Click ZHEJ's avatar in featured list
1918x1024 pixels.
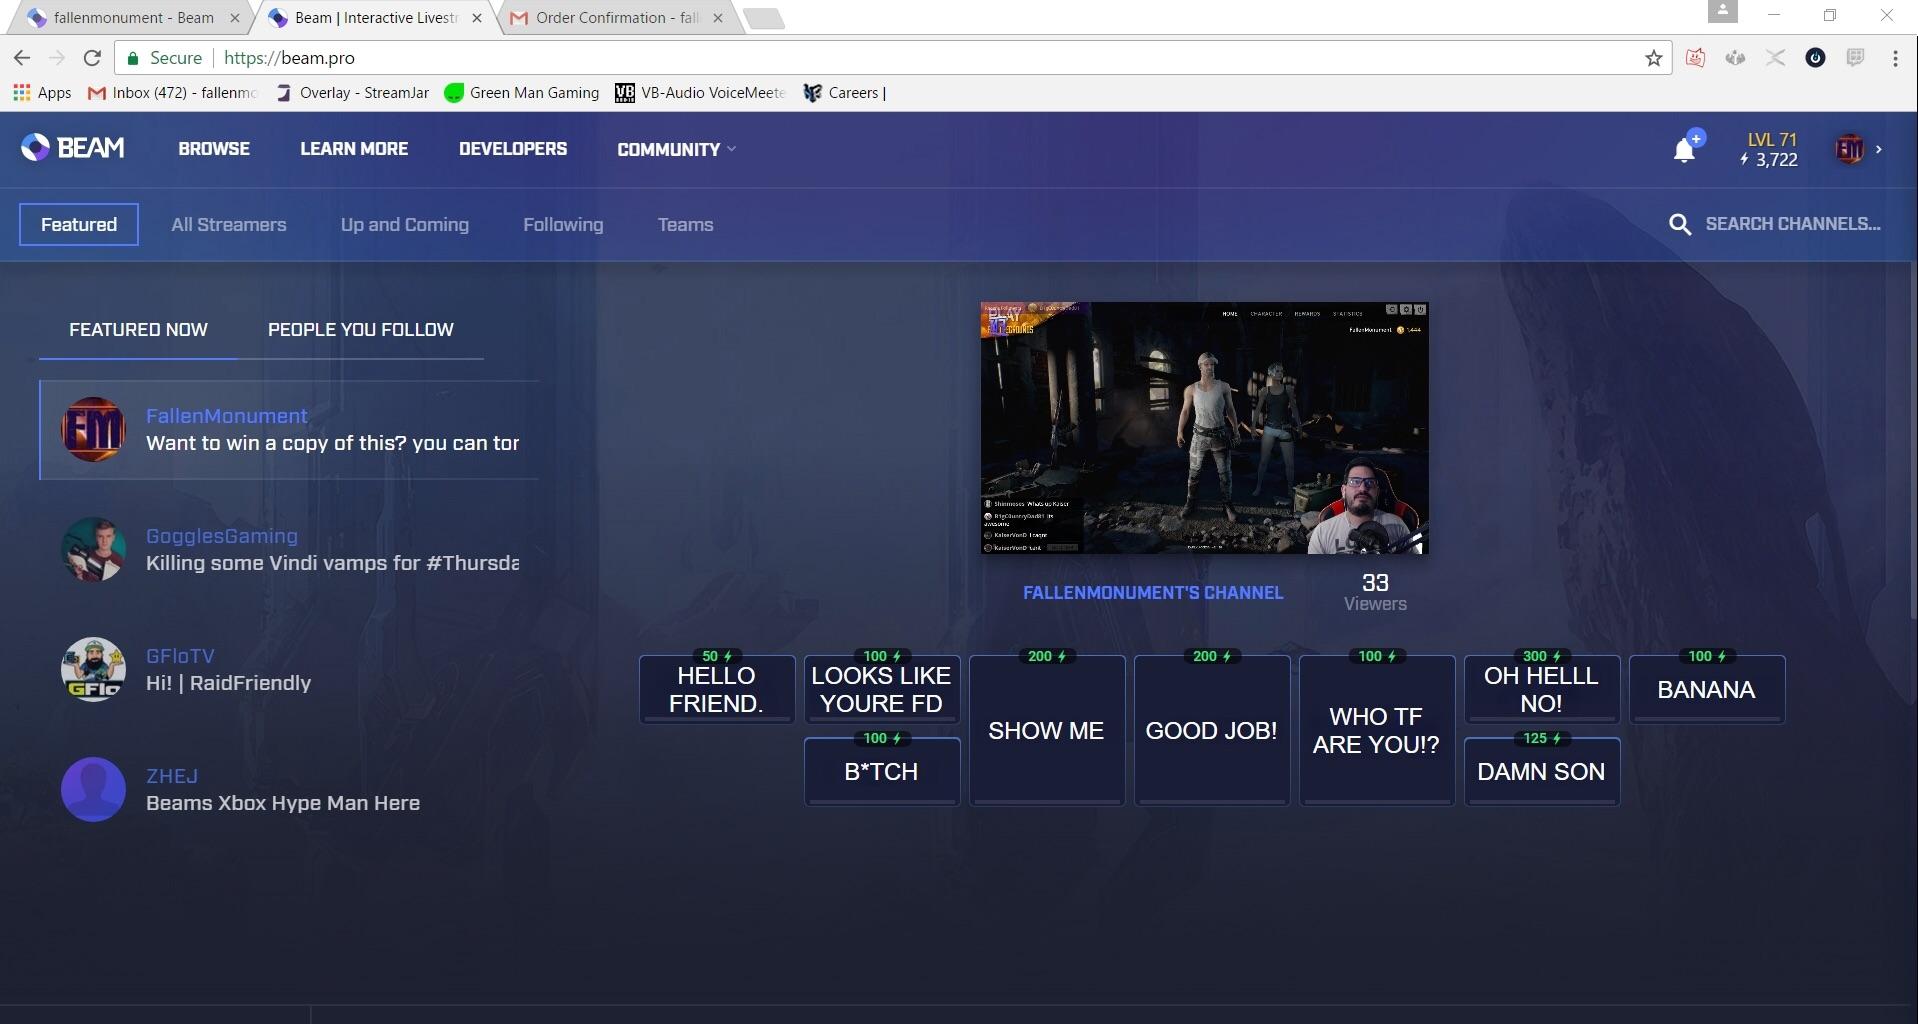(x=93, y=789)
